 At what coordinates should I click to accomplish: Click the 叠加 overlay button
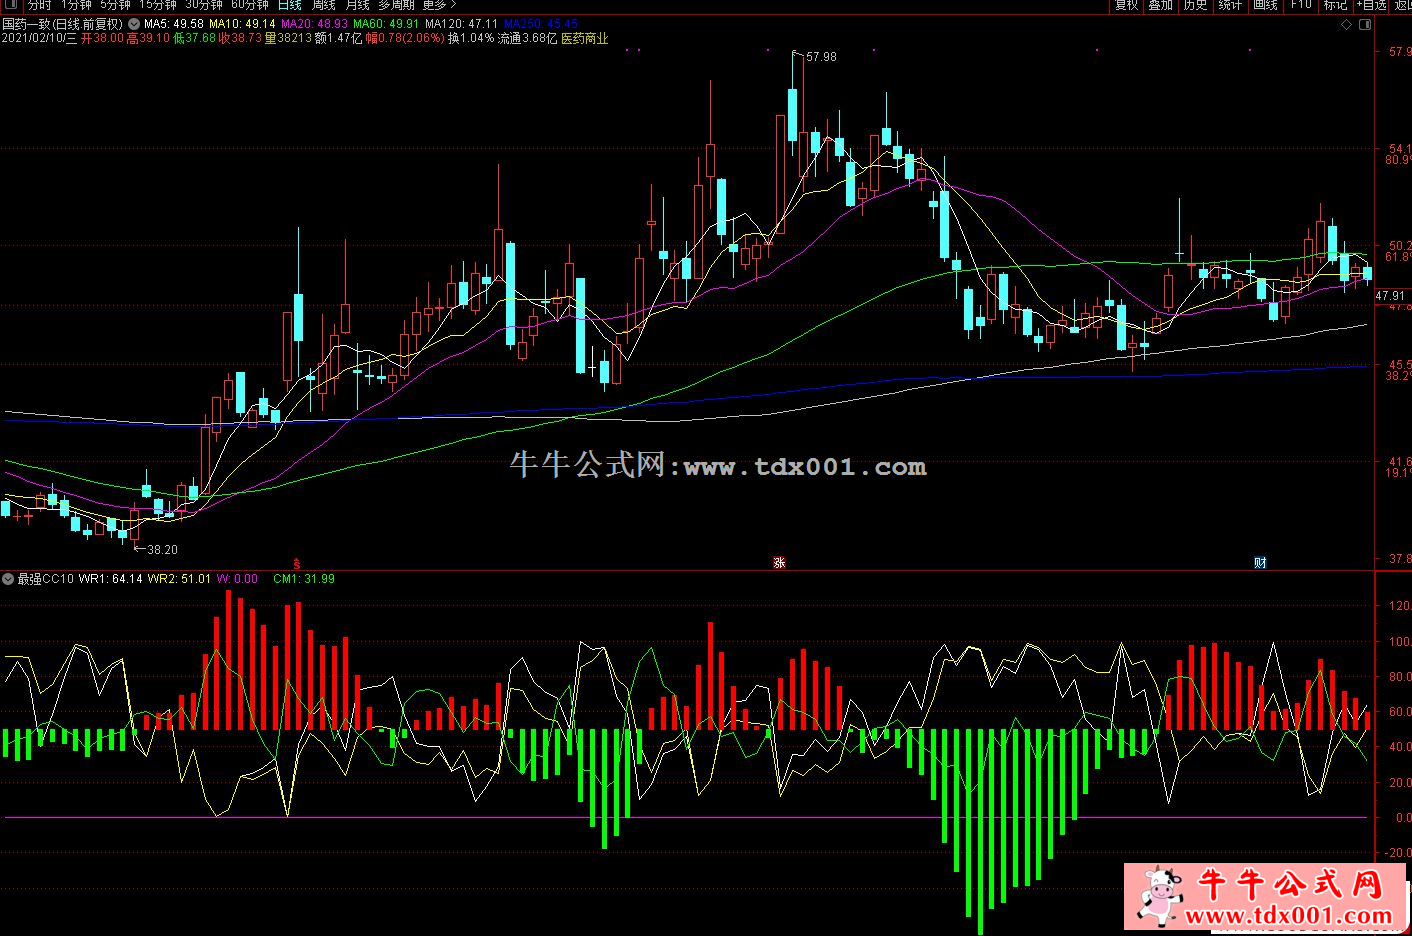tap(1160, 5)
